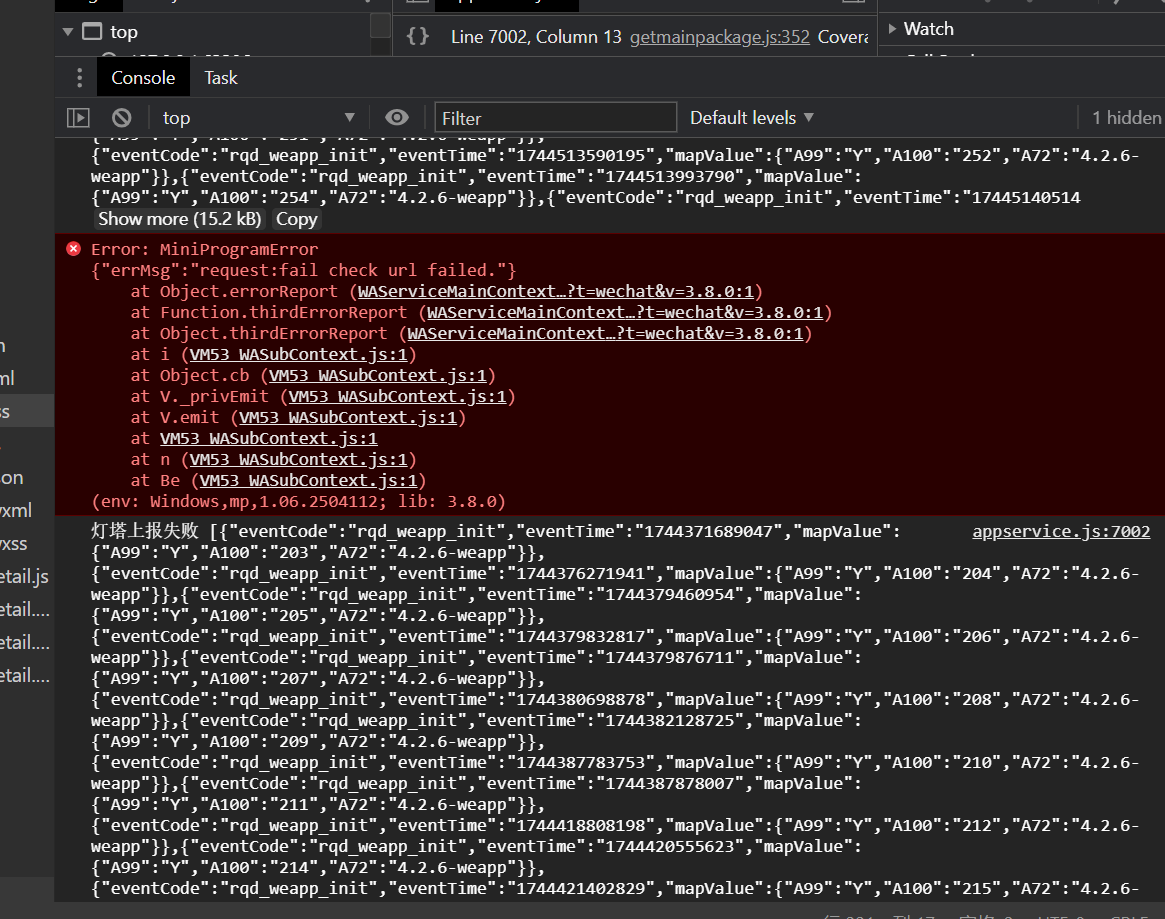The image size is (1165, 919).
Task: Open WAServiceMainContext link in Object.errorReport line
Action: click(x=556, y=291)
